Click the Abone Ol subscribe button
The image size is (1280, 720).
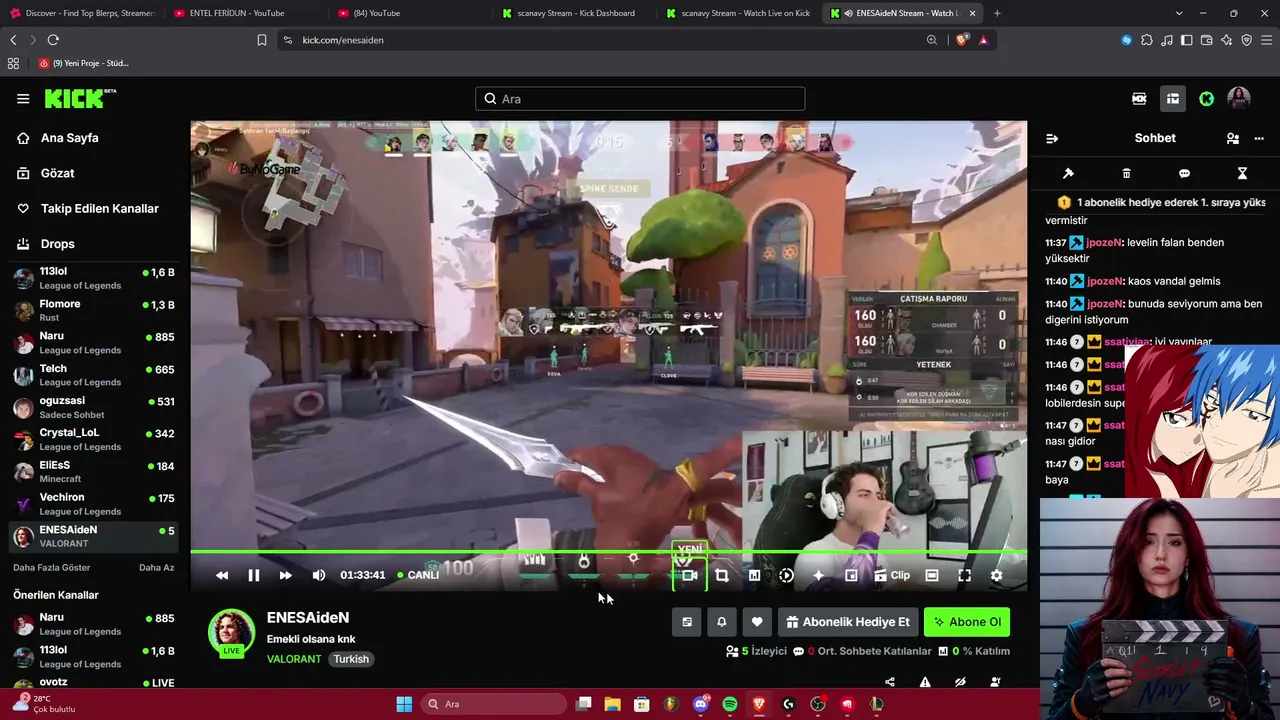tap(967, 622)
